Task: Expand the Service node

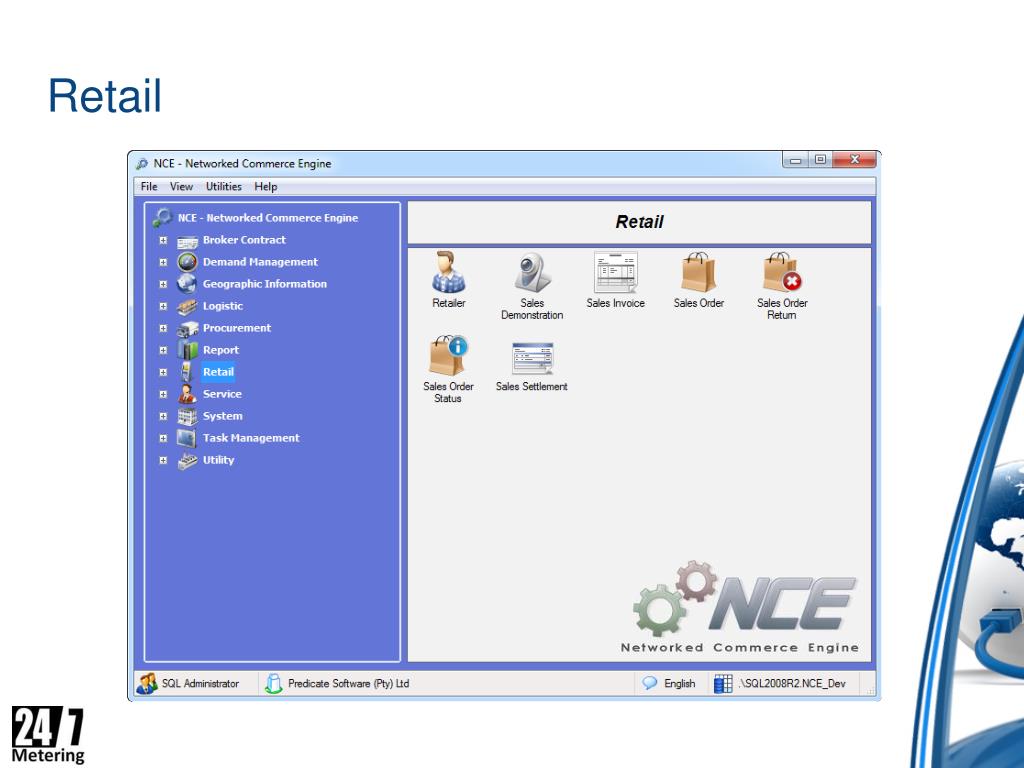Action: [163, 394]
